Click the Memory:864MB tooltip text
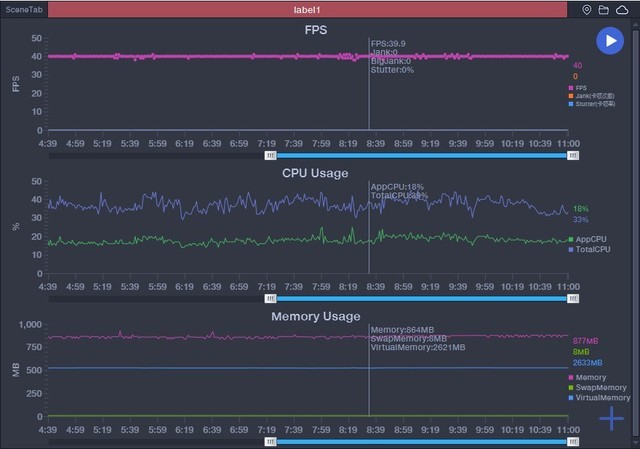This screenshot has width=640, height=449. point(402,330)
